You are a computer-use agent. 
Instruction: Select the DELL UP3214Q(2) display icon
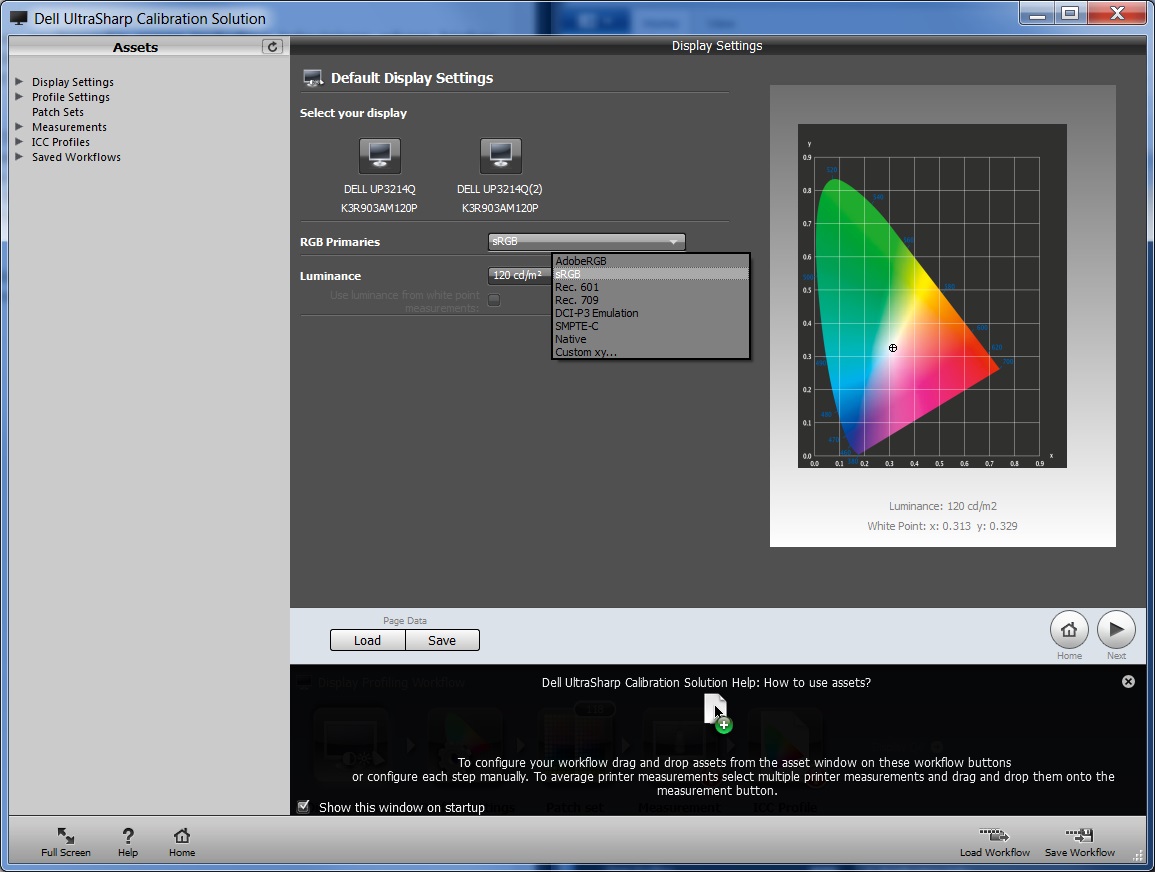tap(500, 156)
